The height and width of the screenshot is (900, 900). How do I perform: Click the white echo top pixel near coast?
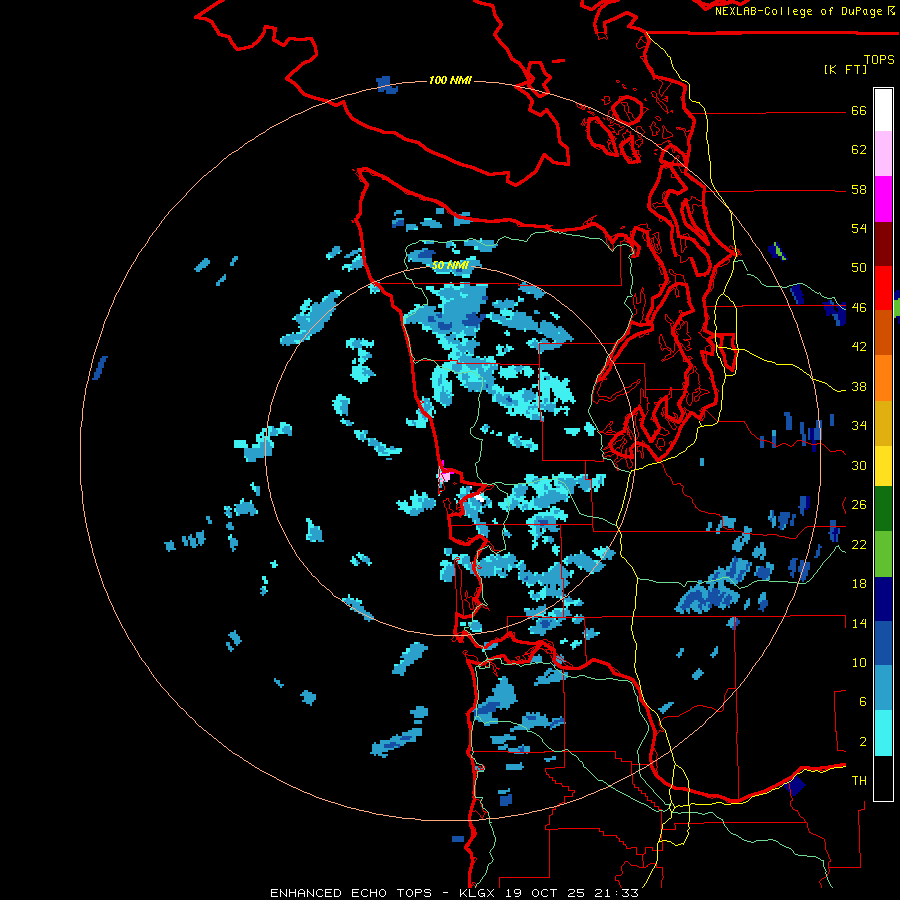coord(478,498)
